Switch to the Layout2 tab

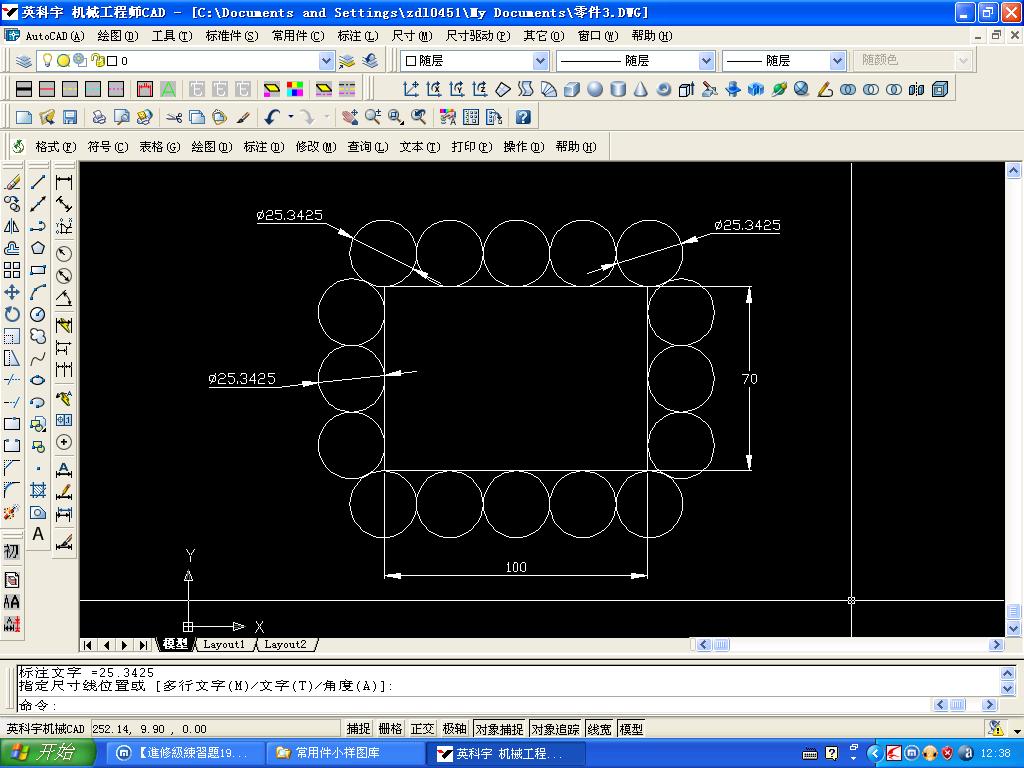pyautogui.click(x=285, y=645)
